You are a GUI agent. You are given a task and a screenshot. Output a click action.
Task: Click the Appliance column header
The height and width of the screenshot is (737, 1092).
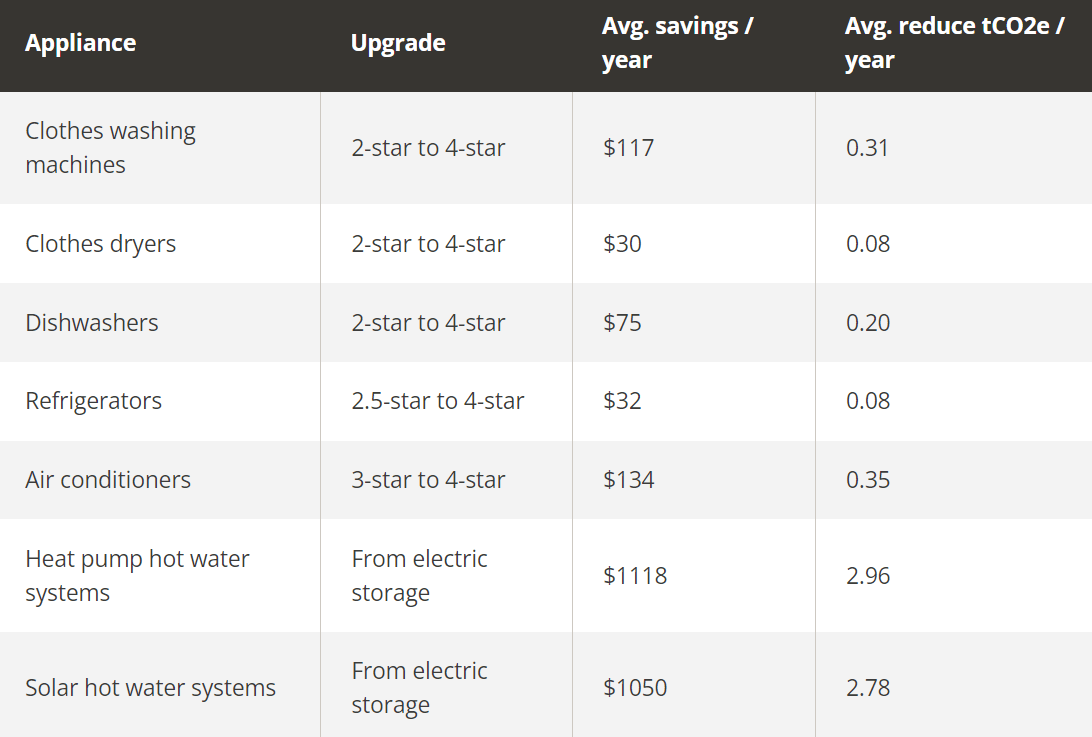click(x=81, y=43)
